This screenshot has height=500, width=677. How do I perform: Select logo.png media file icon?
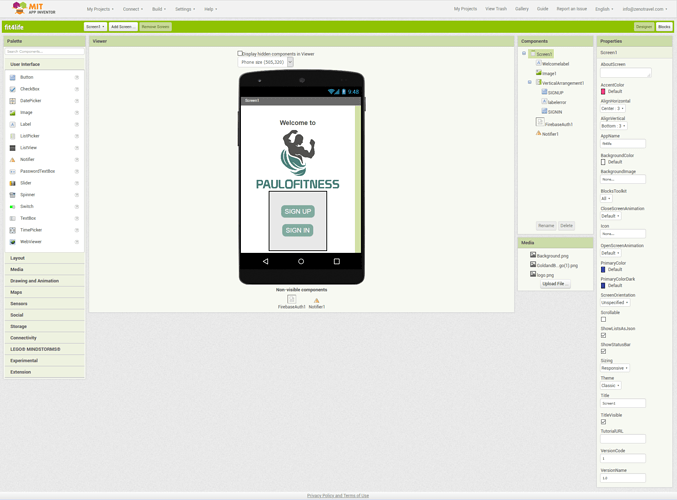[x=533, y=274]
